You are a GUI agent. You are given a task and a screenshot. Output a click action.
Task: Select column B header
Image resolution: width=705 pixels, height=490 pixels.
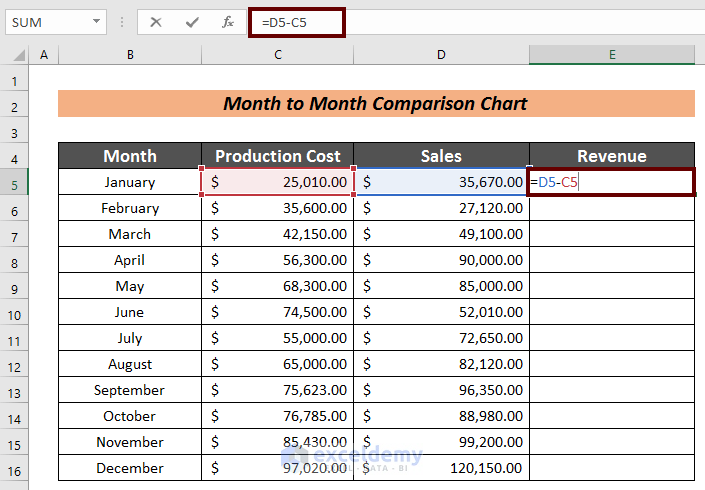point(129,56)
